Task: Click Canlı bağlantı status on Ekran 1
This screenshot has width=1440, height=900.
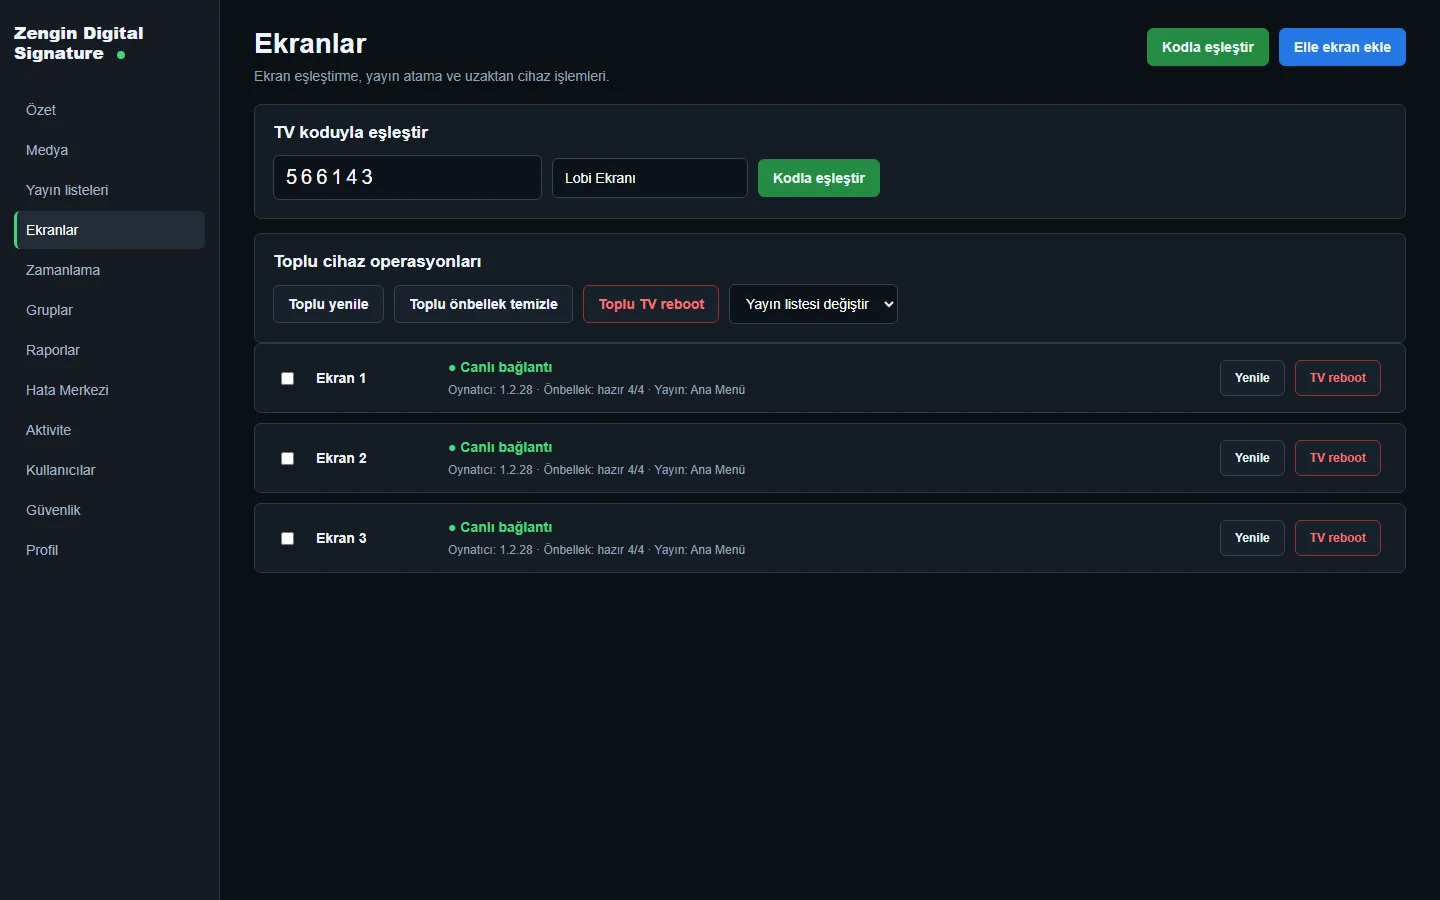Action: tap(500, 367)
